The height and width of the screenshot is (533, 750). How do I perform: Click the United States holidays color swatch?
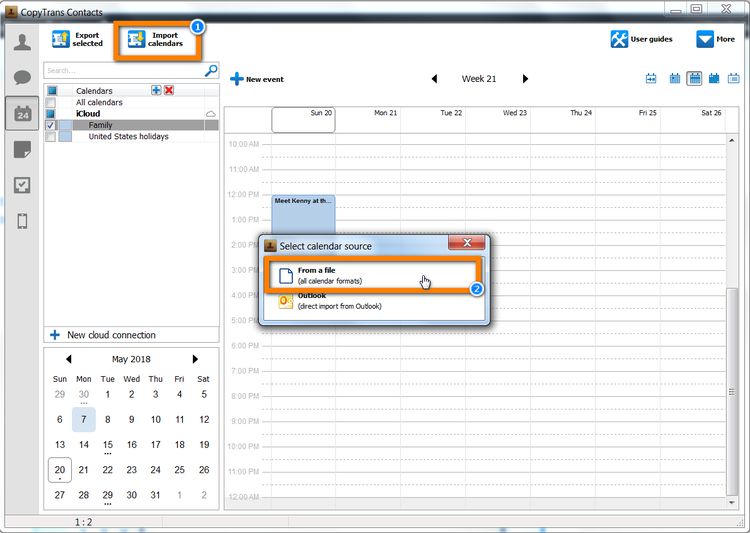66,137
